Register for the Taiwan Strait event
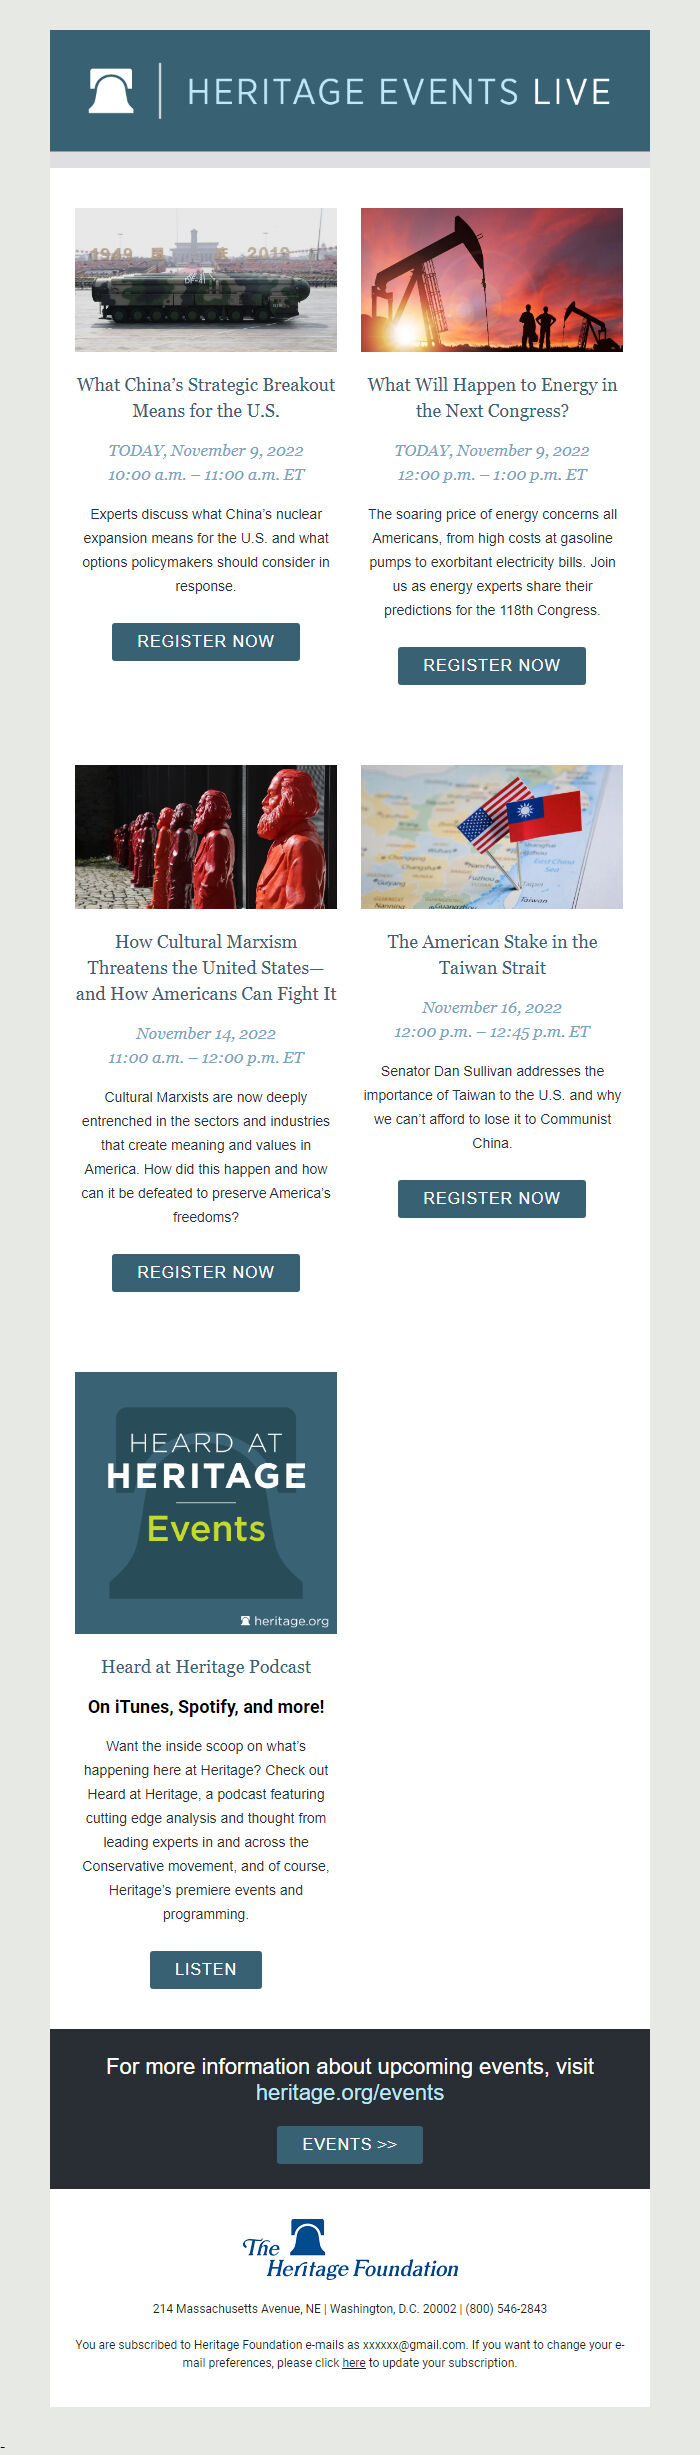 (492, 1199)
